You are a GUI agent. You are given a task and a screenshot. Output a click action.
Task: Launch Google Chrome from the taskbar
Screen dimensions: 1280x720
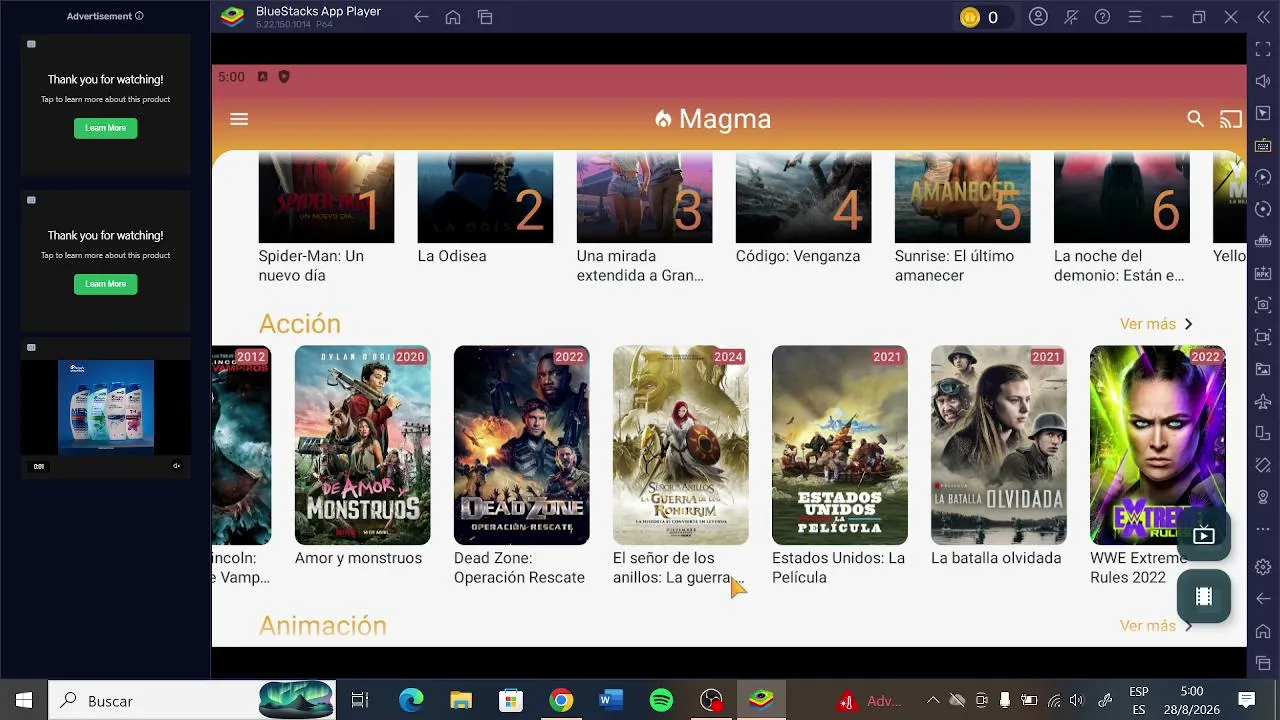[x=561, y=700]
